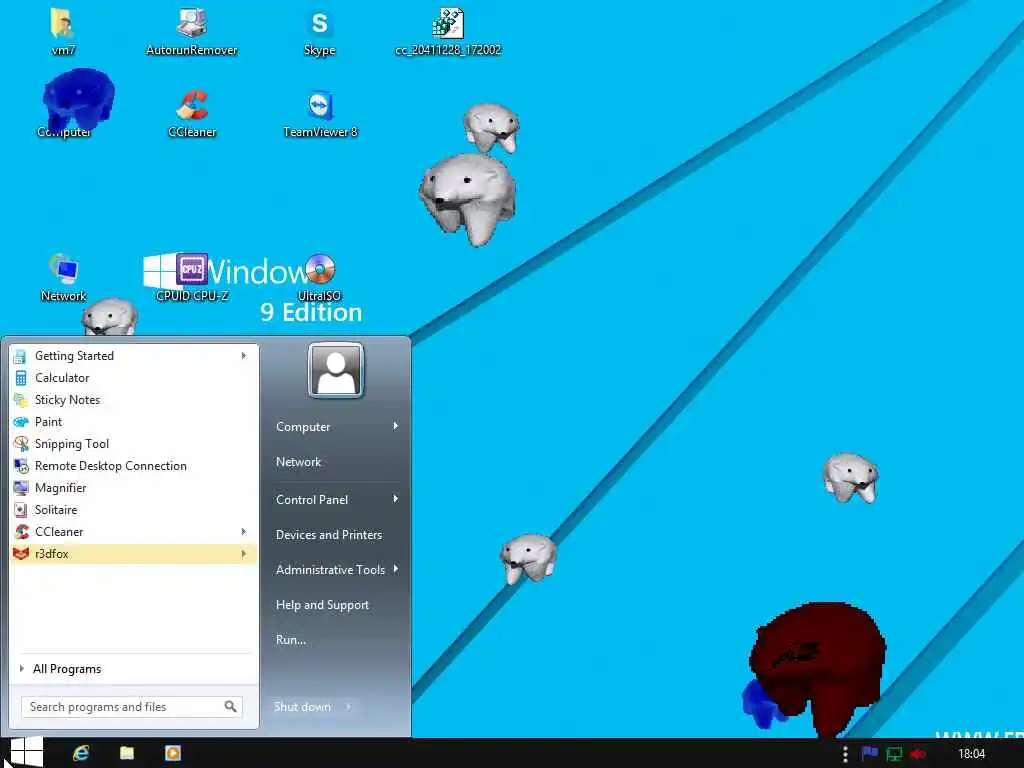
Task: Open the media player taskbar icon
Action: [173, 753]
